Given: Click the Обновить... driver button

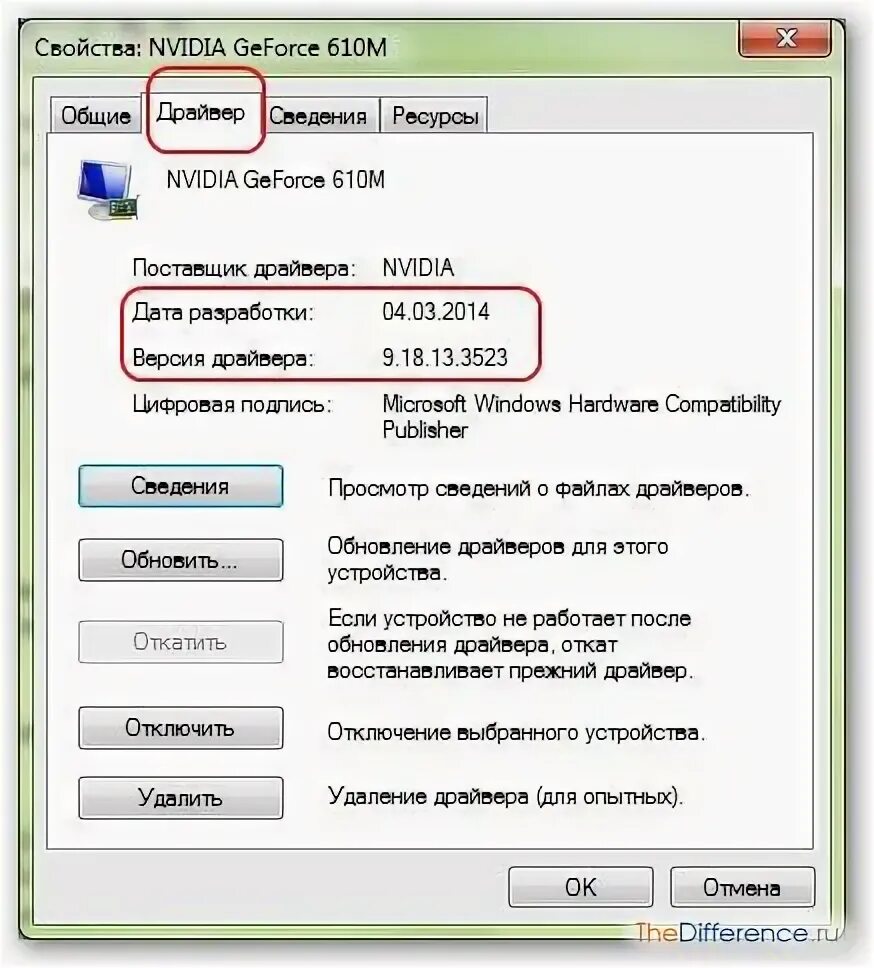Looking at the screenshot, I should (x=180, y=560).
